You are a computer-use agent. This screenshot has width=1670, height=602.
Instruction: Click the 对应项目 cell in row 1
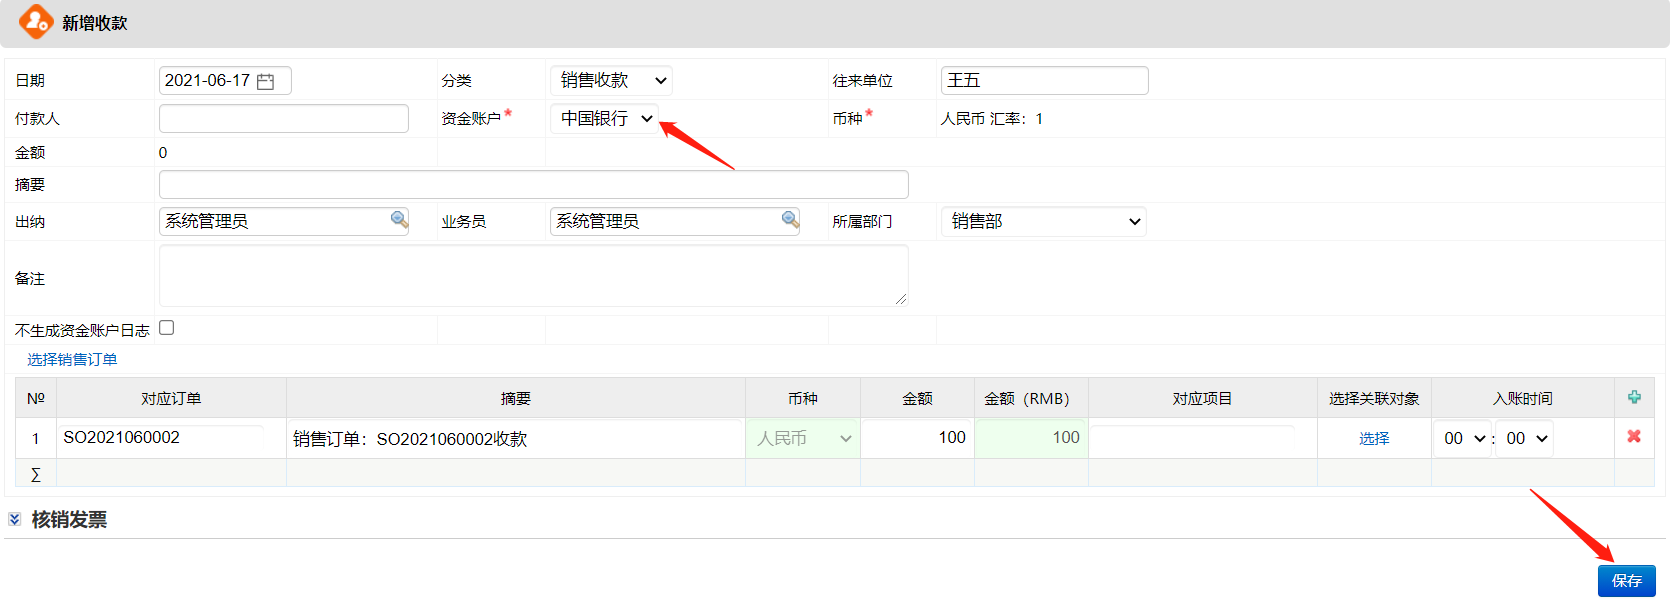[1202, 438]
